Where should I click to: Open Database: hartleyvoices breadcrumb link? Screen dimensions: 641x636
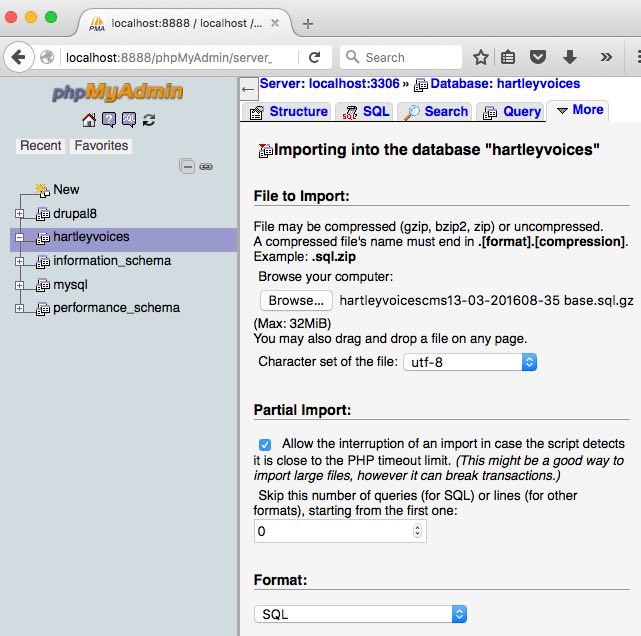pyautogui.click(x=505, y=84)
